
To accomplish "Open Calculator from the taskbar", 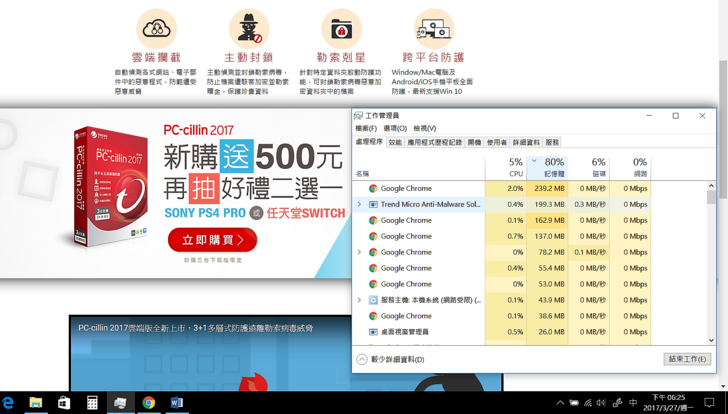I will [x=92, y=403].
